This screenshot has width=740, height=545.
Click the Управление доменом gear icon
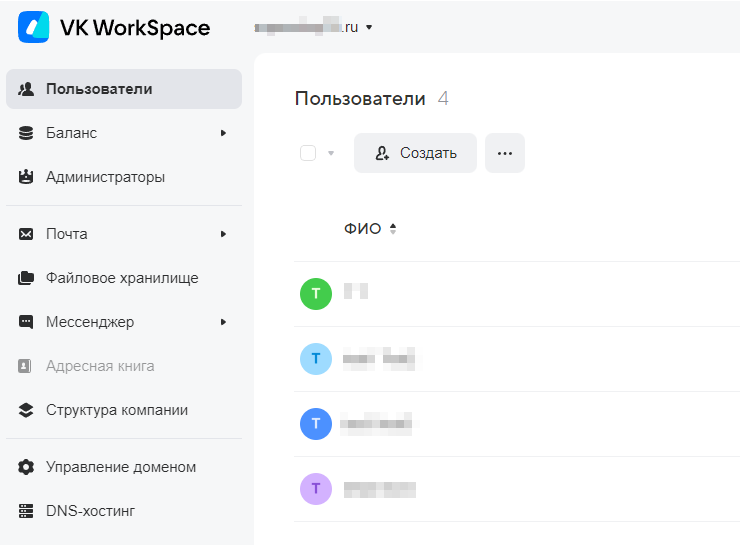click(x=26, y=467)
